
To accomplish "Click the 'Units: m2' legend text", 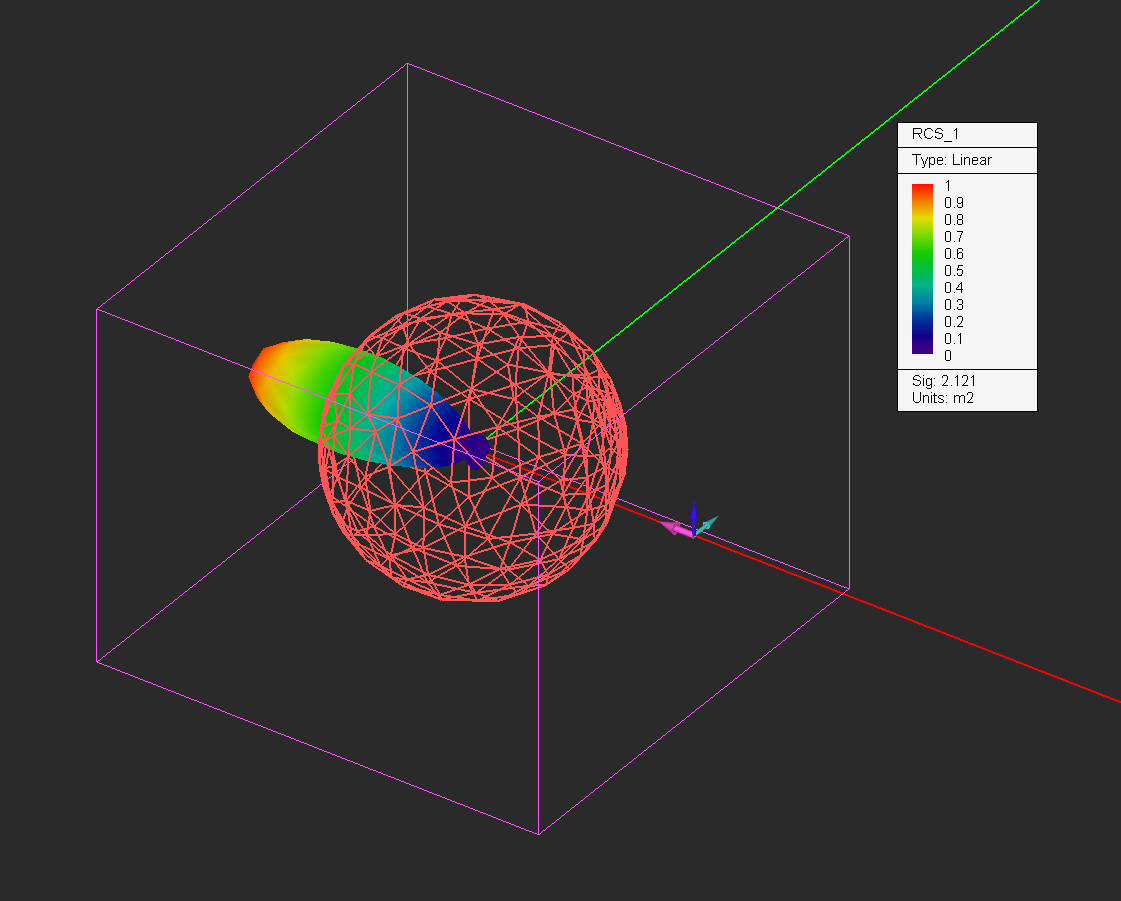I will click(x=941, y=398).
